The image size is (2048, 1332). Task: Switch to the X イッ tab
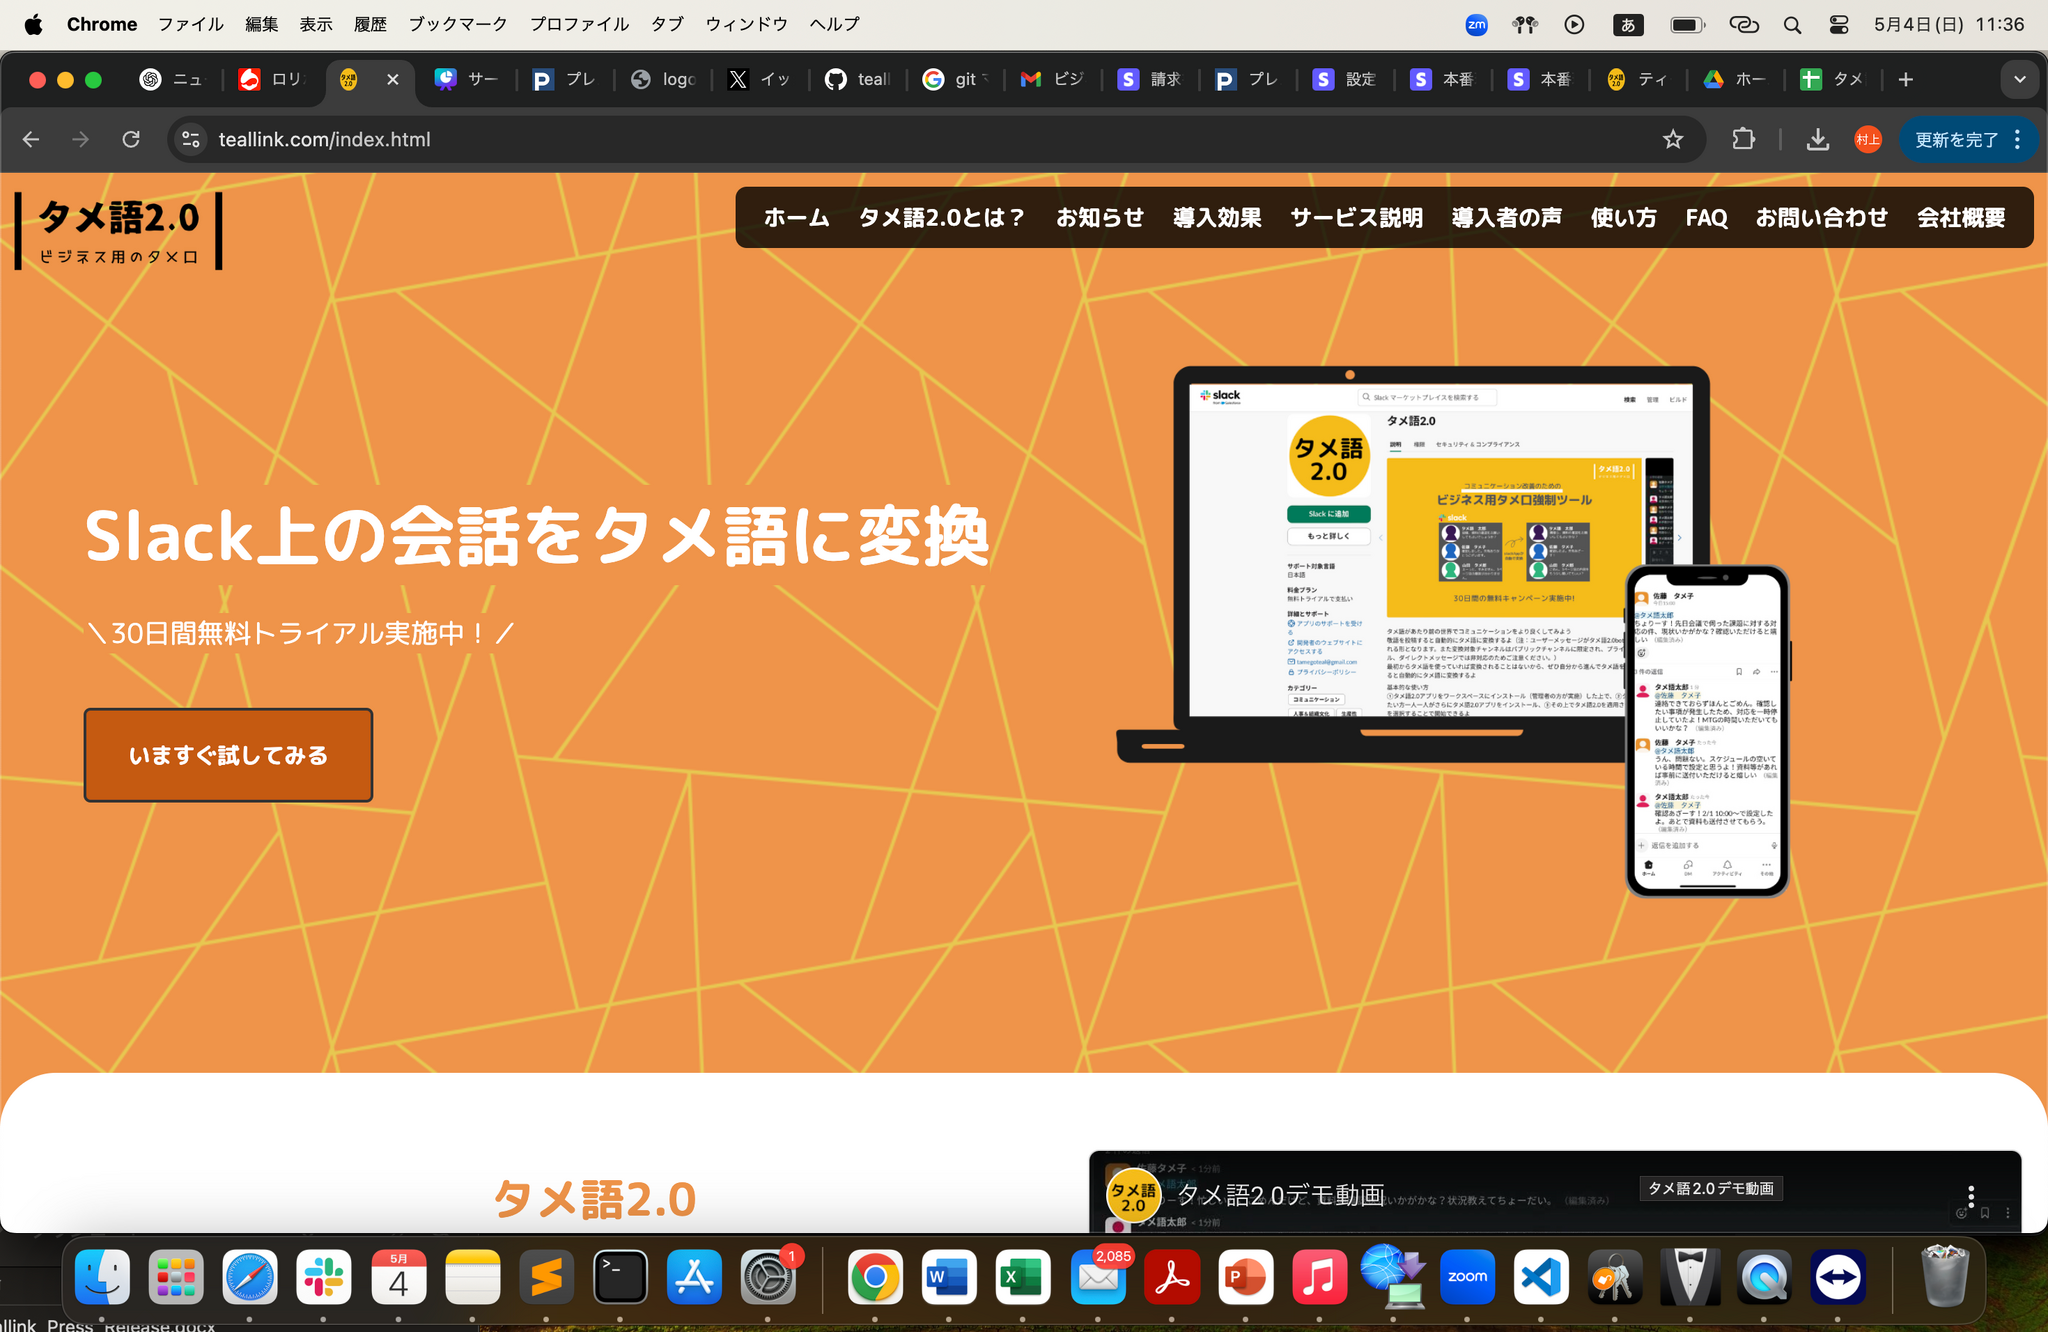761,79
